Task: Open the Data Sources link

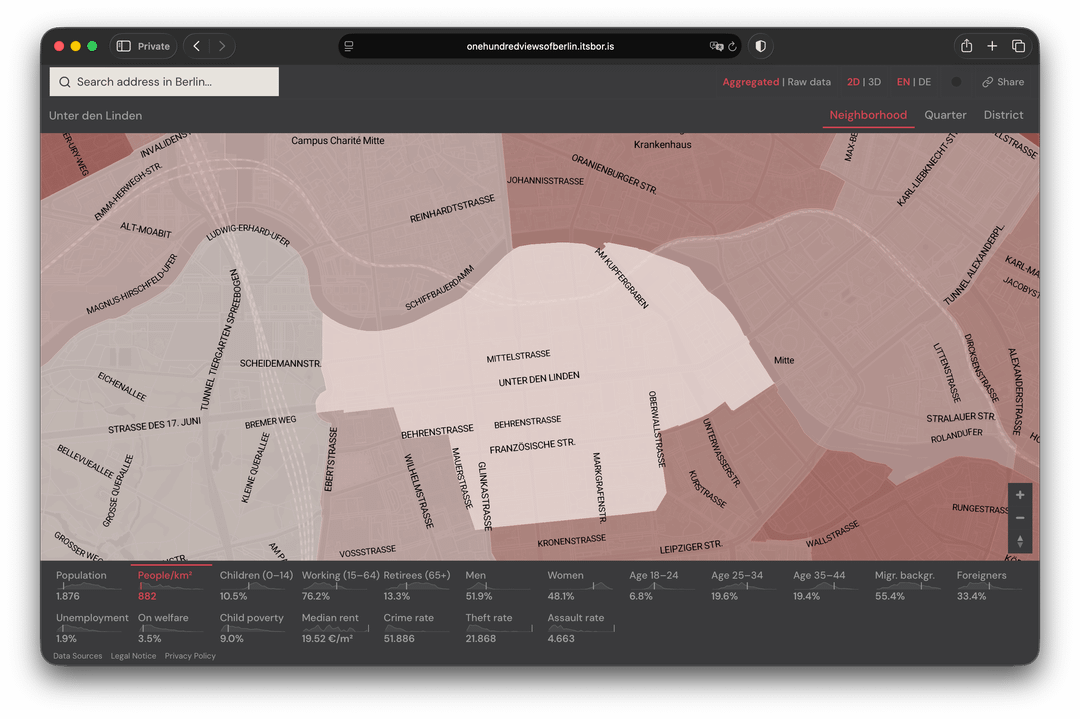Action: pos(77,656)
